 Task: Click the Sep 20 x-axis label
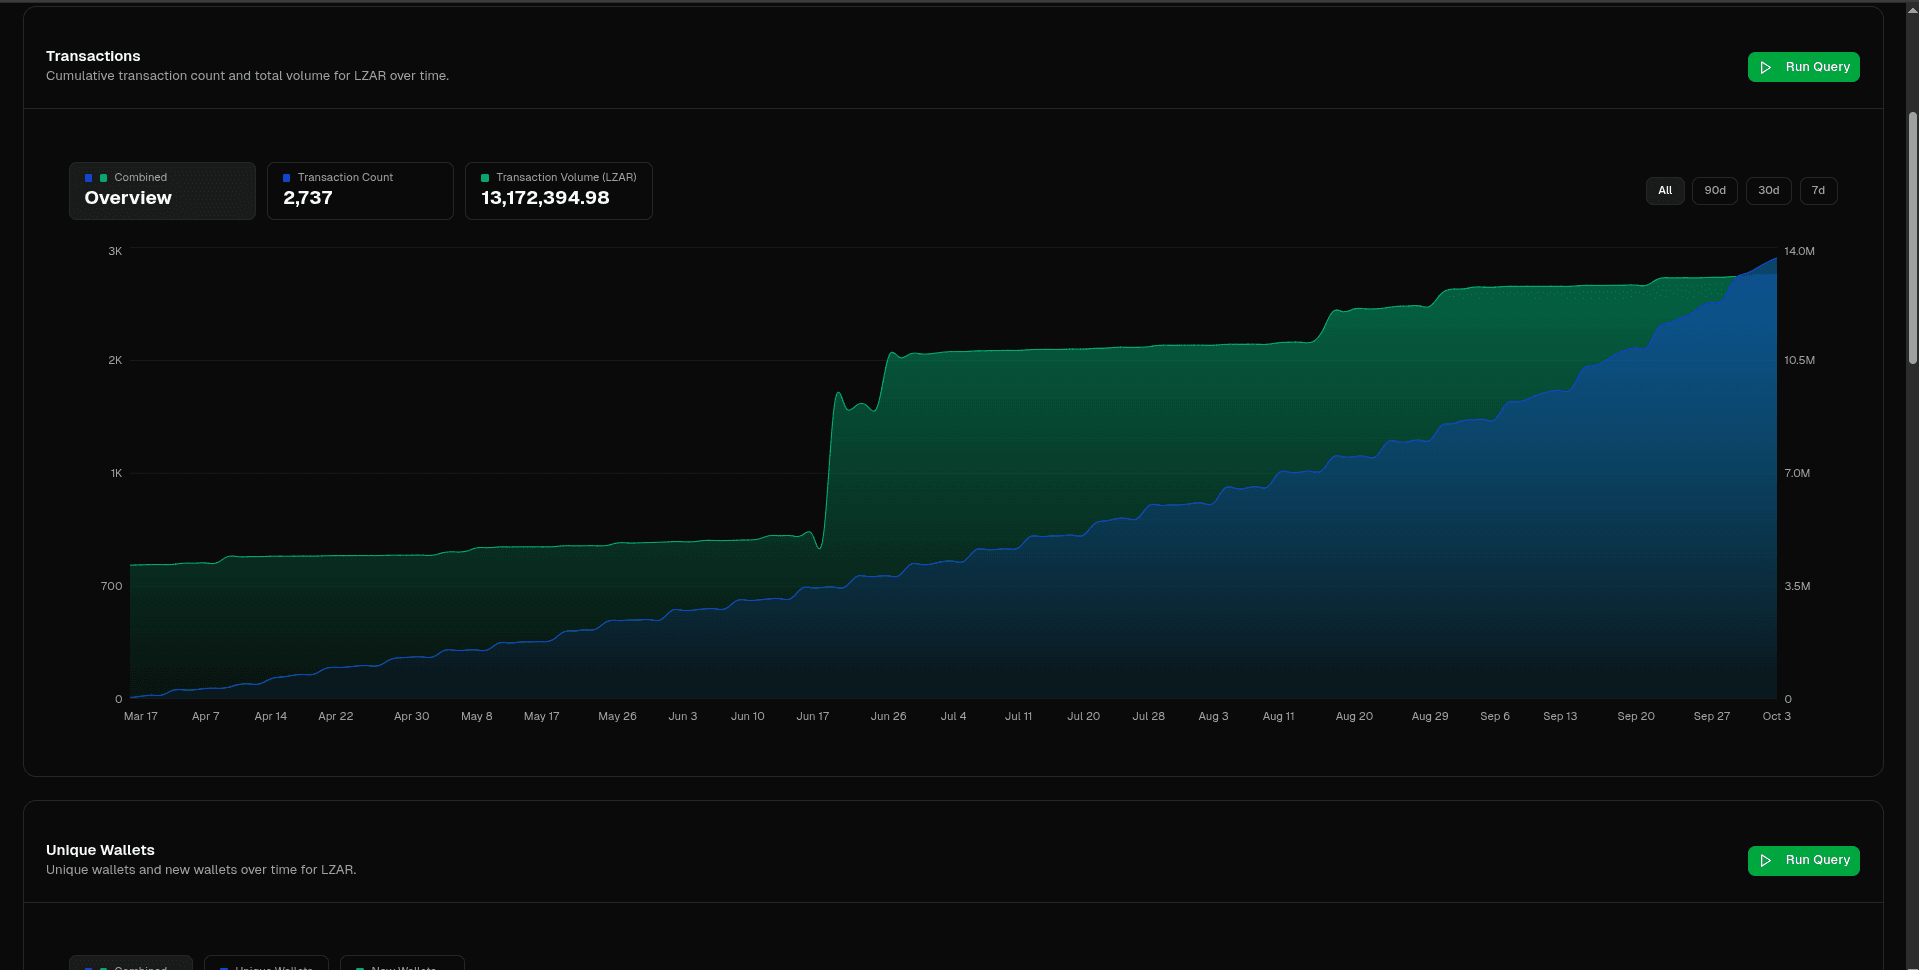pyautogui.click(x=1636, y=716)
